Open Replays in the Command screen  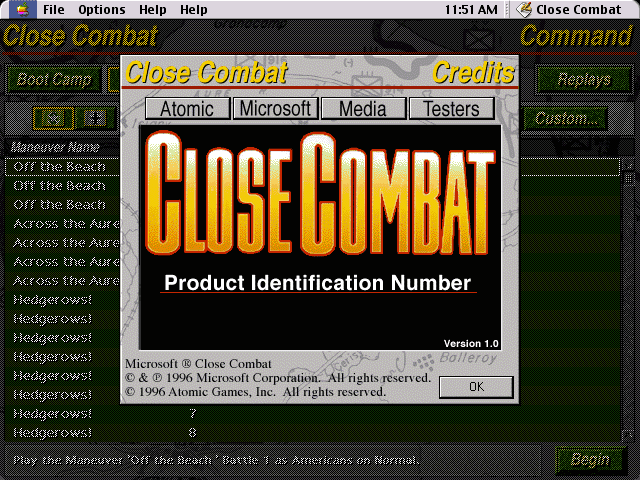coord(584,80)
